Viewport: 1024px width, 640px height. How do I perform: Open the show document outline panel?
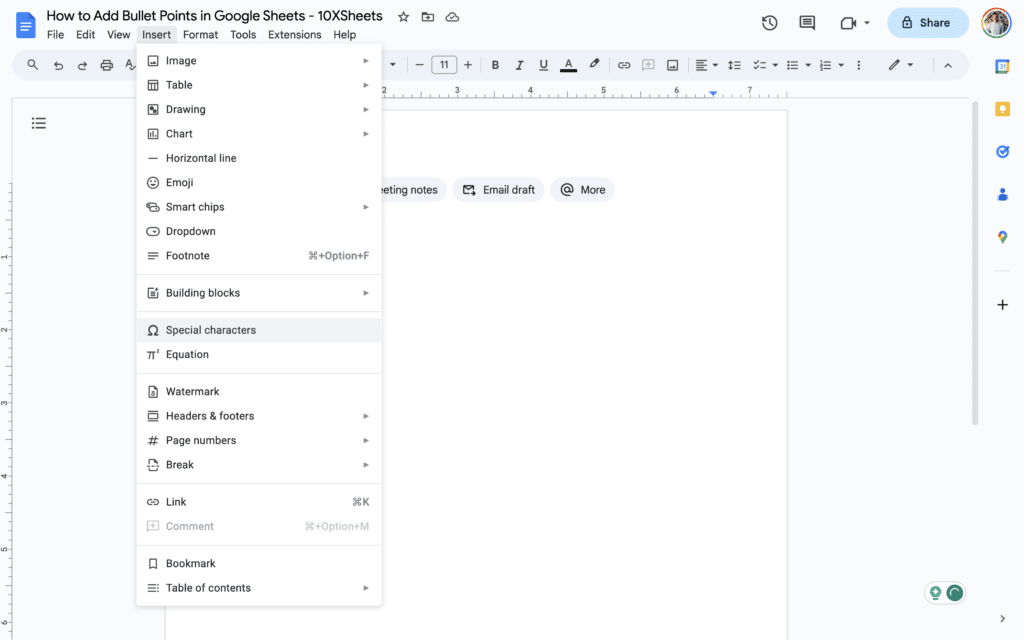coord(39,123)
